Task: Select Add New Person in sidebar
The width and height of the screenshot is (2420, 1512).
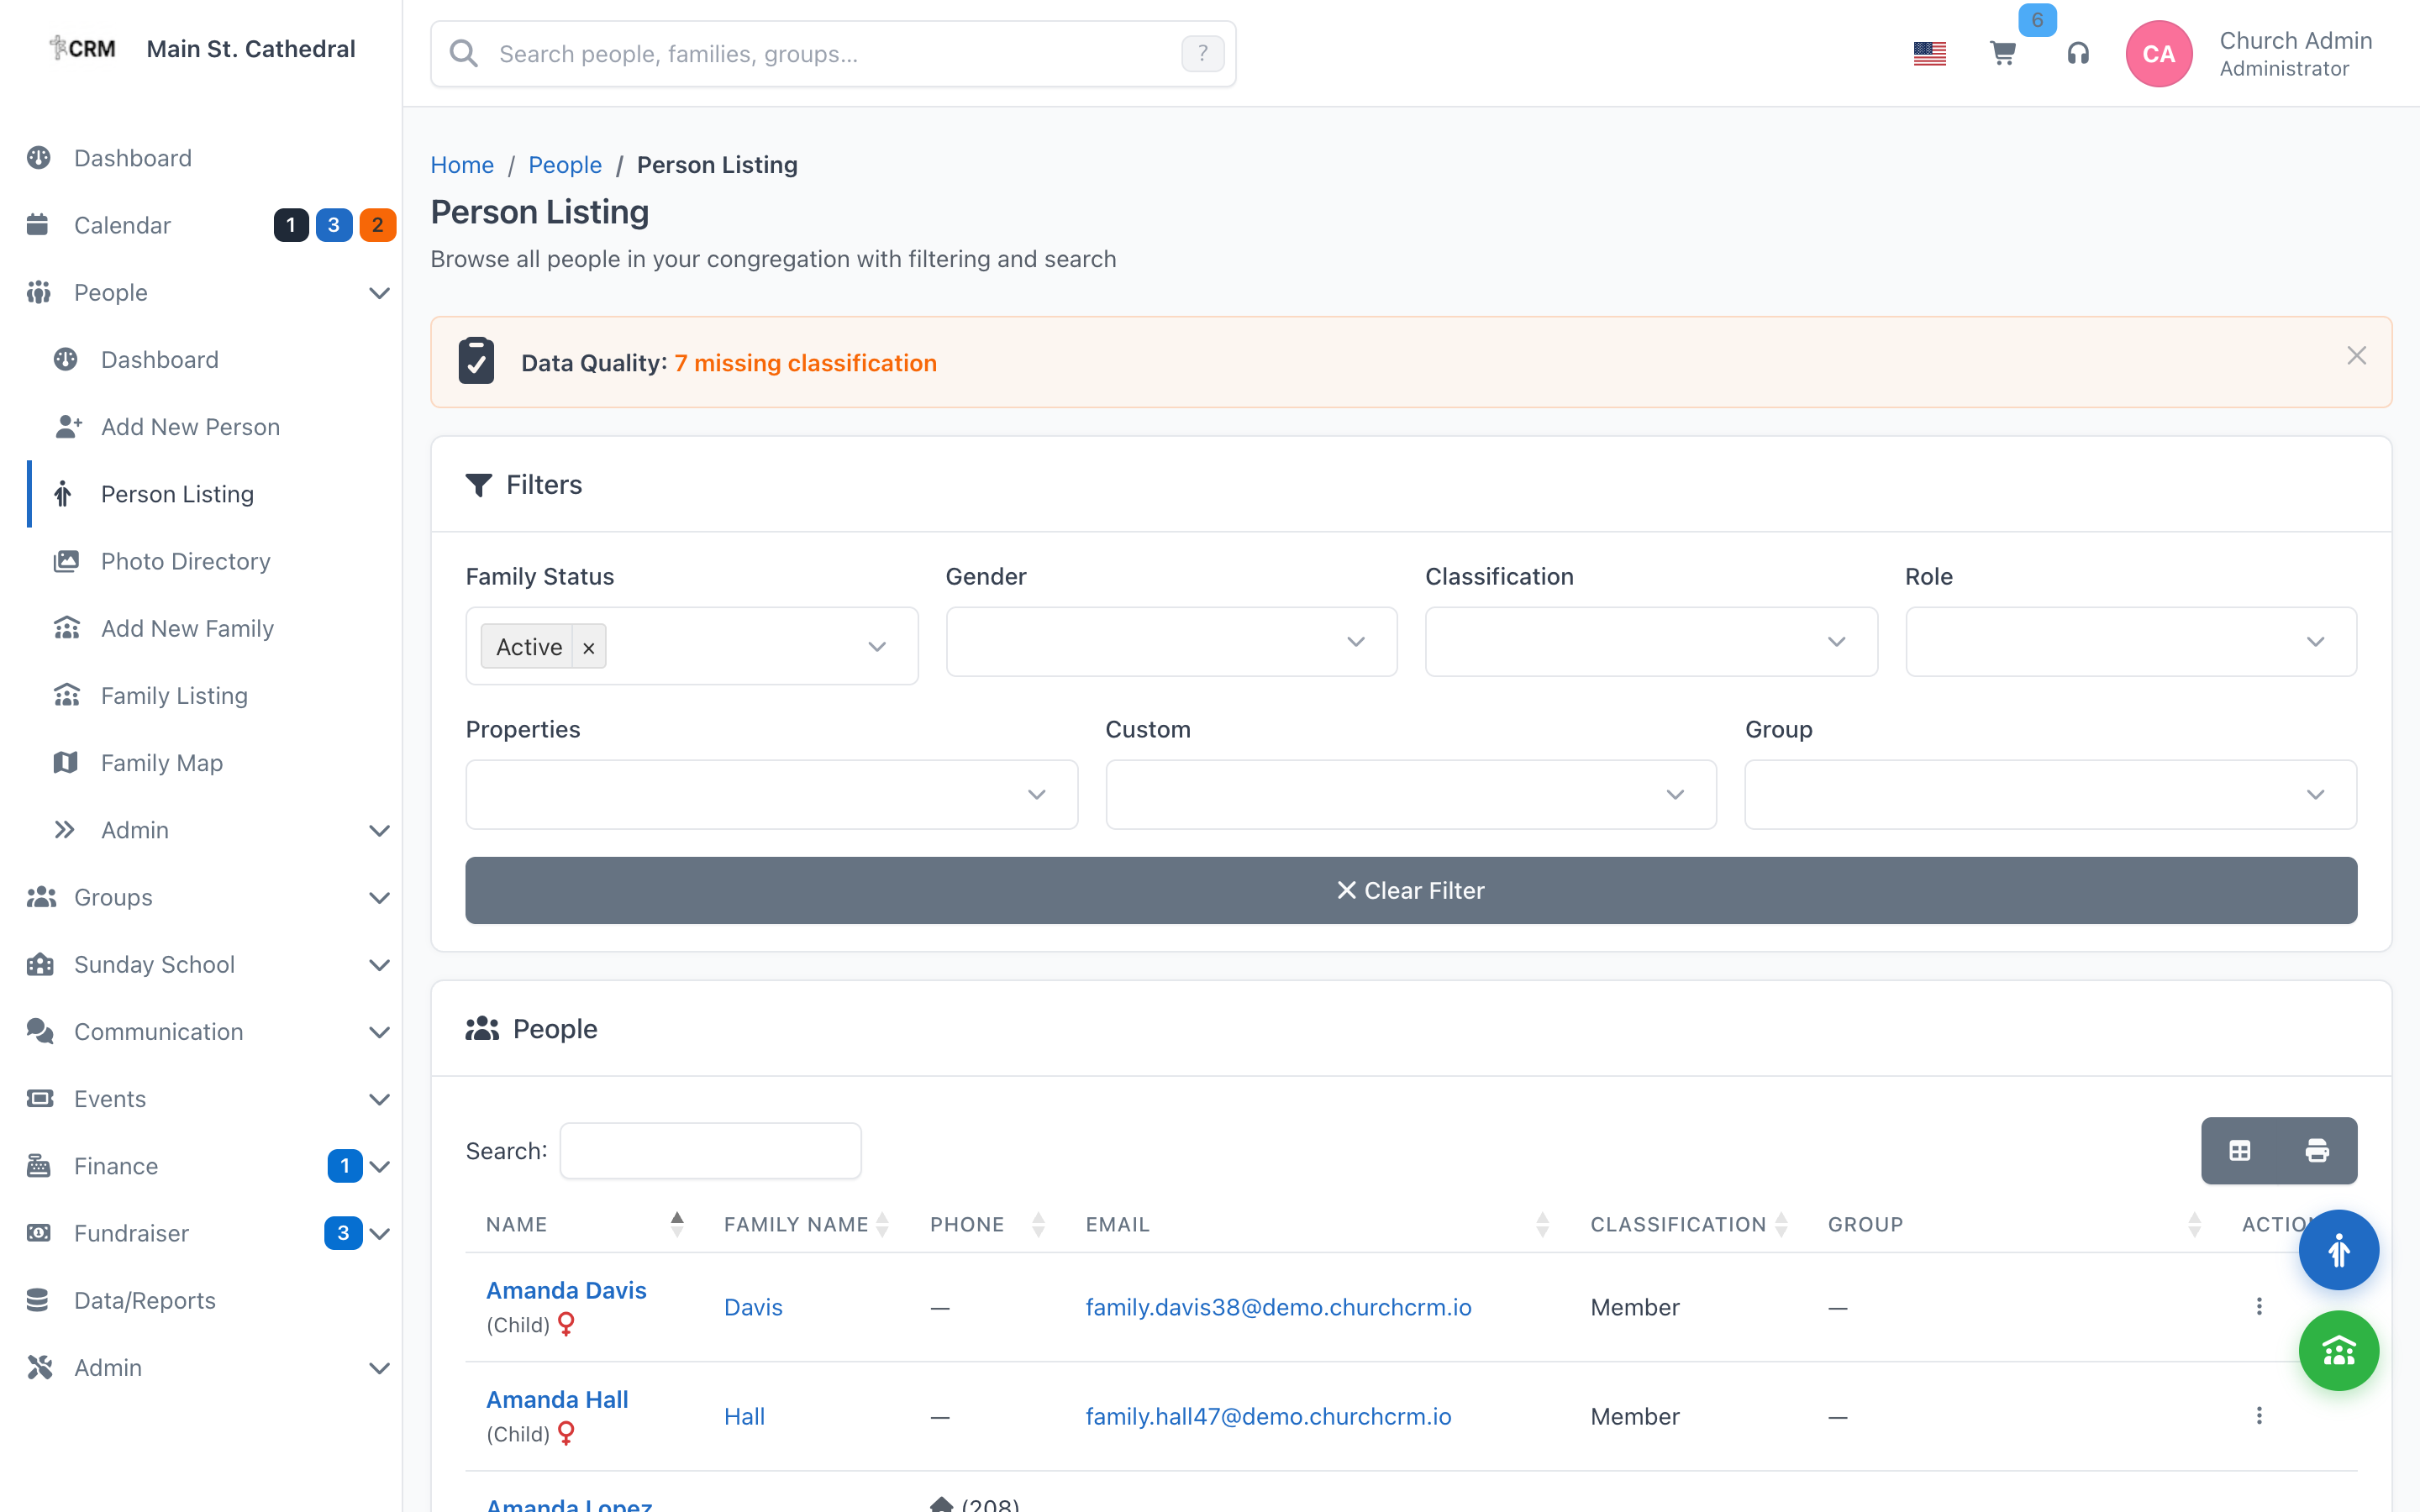Action: point(190,427)
